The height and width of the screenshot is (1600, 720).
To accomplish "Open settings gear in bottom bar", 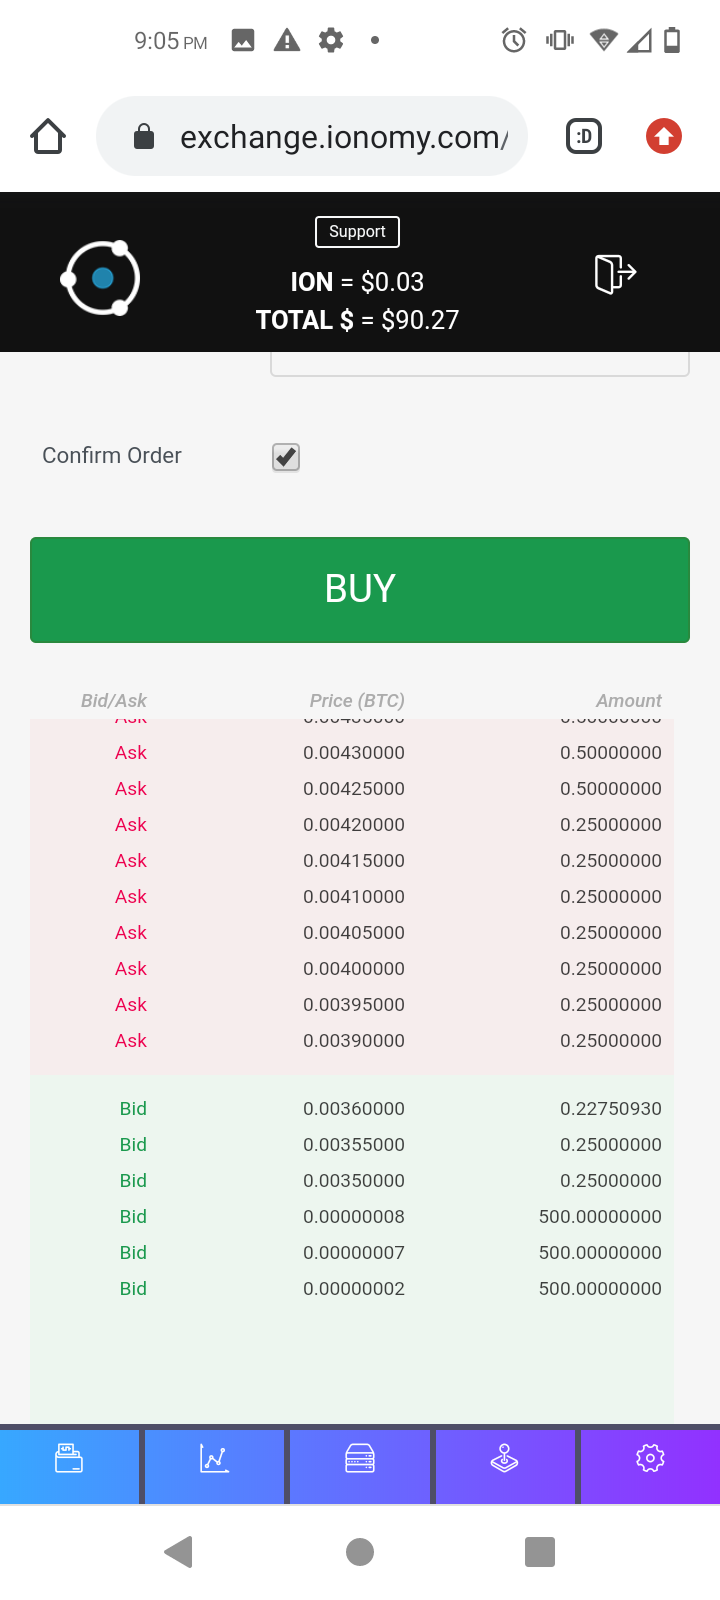I will (x=650, y=1459).
